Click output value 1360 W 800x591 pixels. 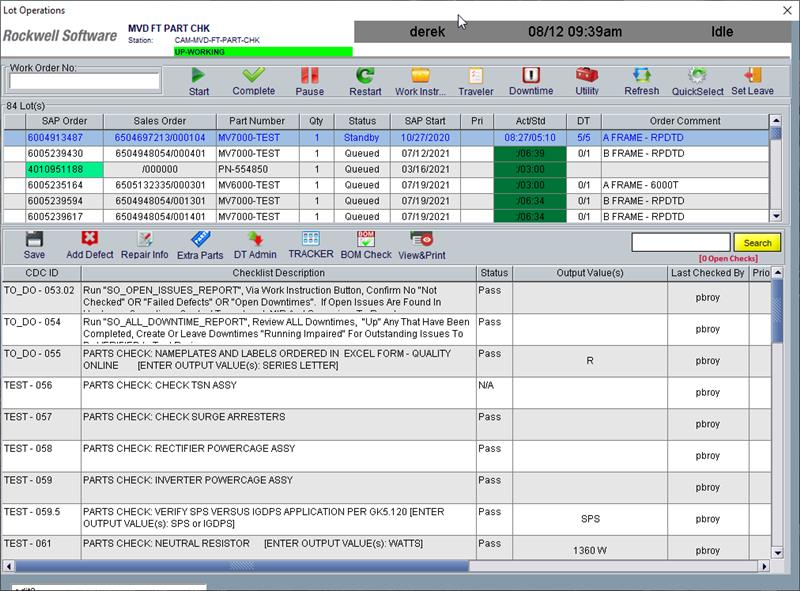coord(590,550)
